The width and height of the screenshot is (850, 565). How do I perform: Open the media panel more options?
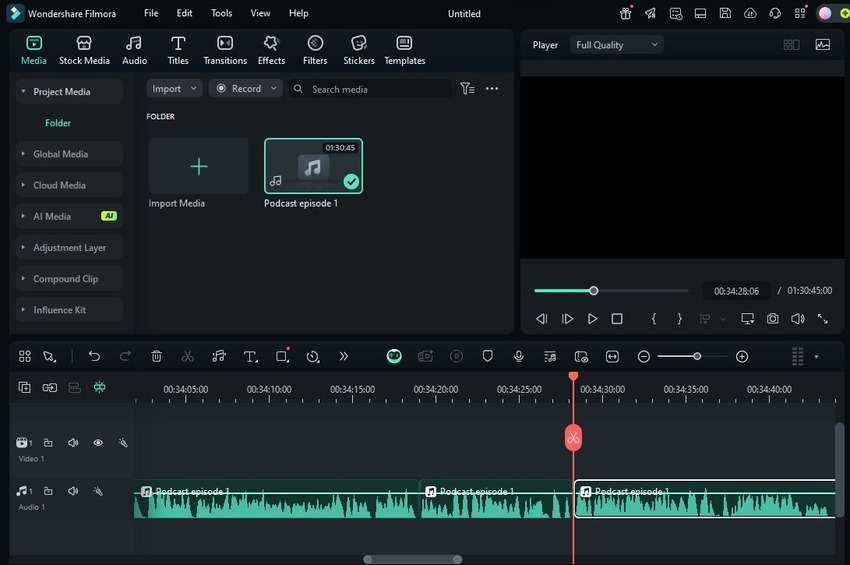(492, 88)
